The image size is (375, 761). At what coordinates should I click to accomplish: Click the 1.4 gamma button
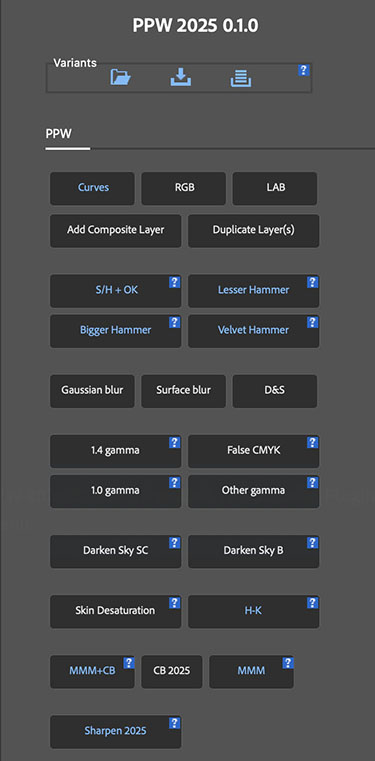(115, 451)
